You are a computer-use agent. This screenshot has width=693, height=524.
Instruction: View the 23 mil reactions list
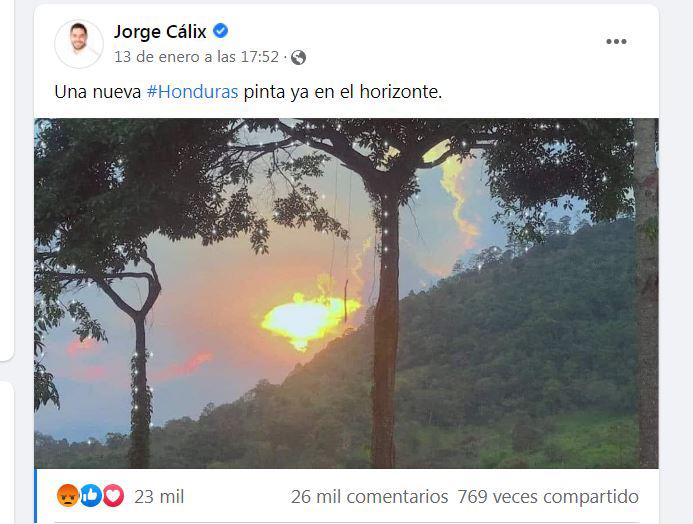159,497
